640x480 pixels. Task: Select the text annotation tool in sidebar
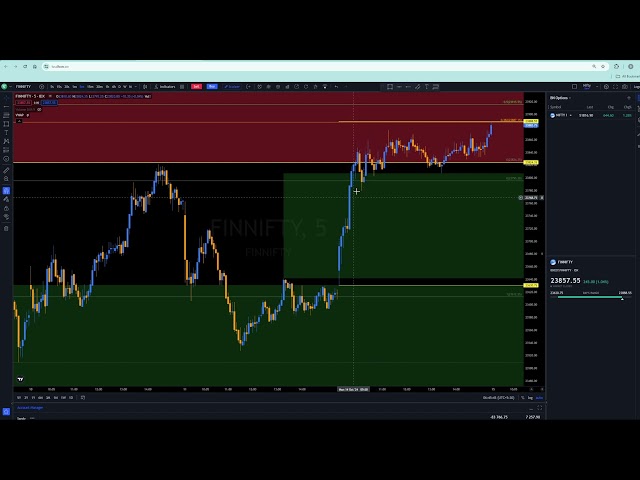click(6, 133)
